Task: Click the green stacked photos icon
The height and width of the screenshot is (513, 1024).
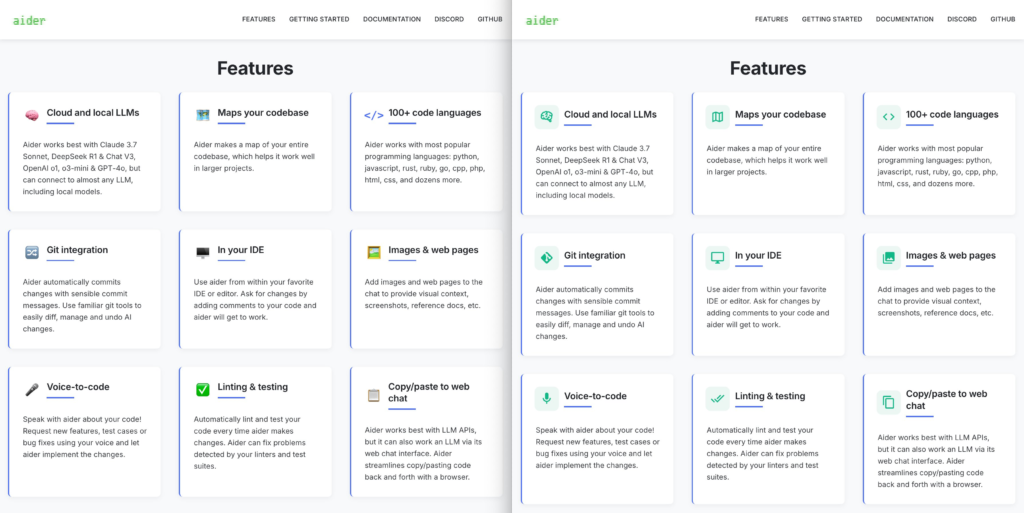Action: 888,258
